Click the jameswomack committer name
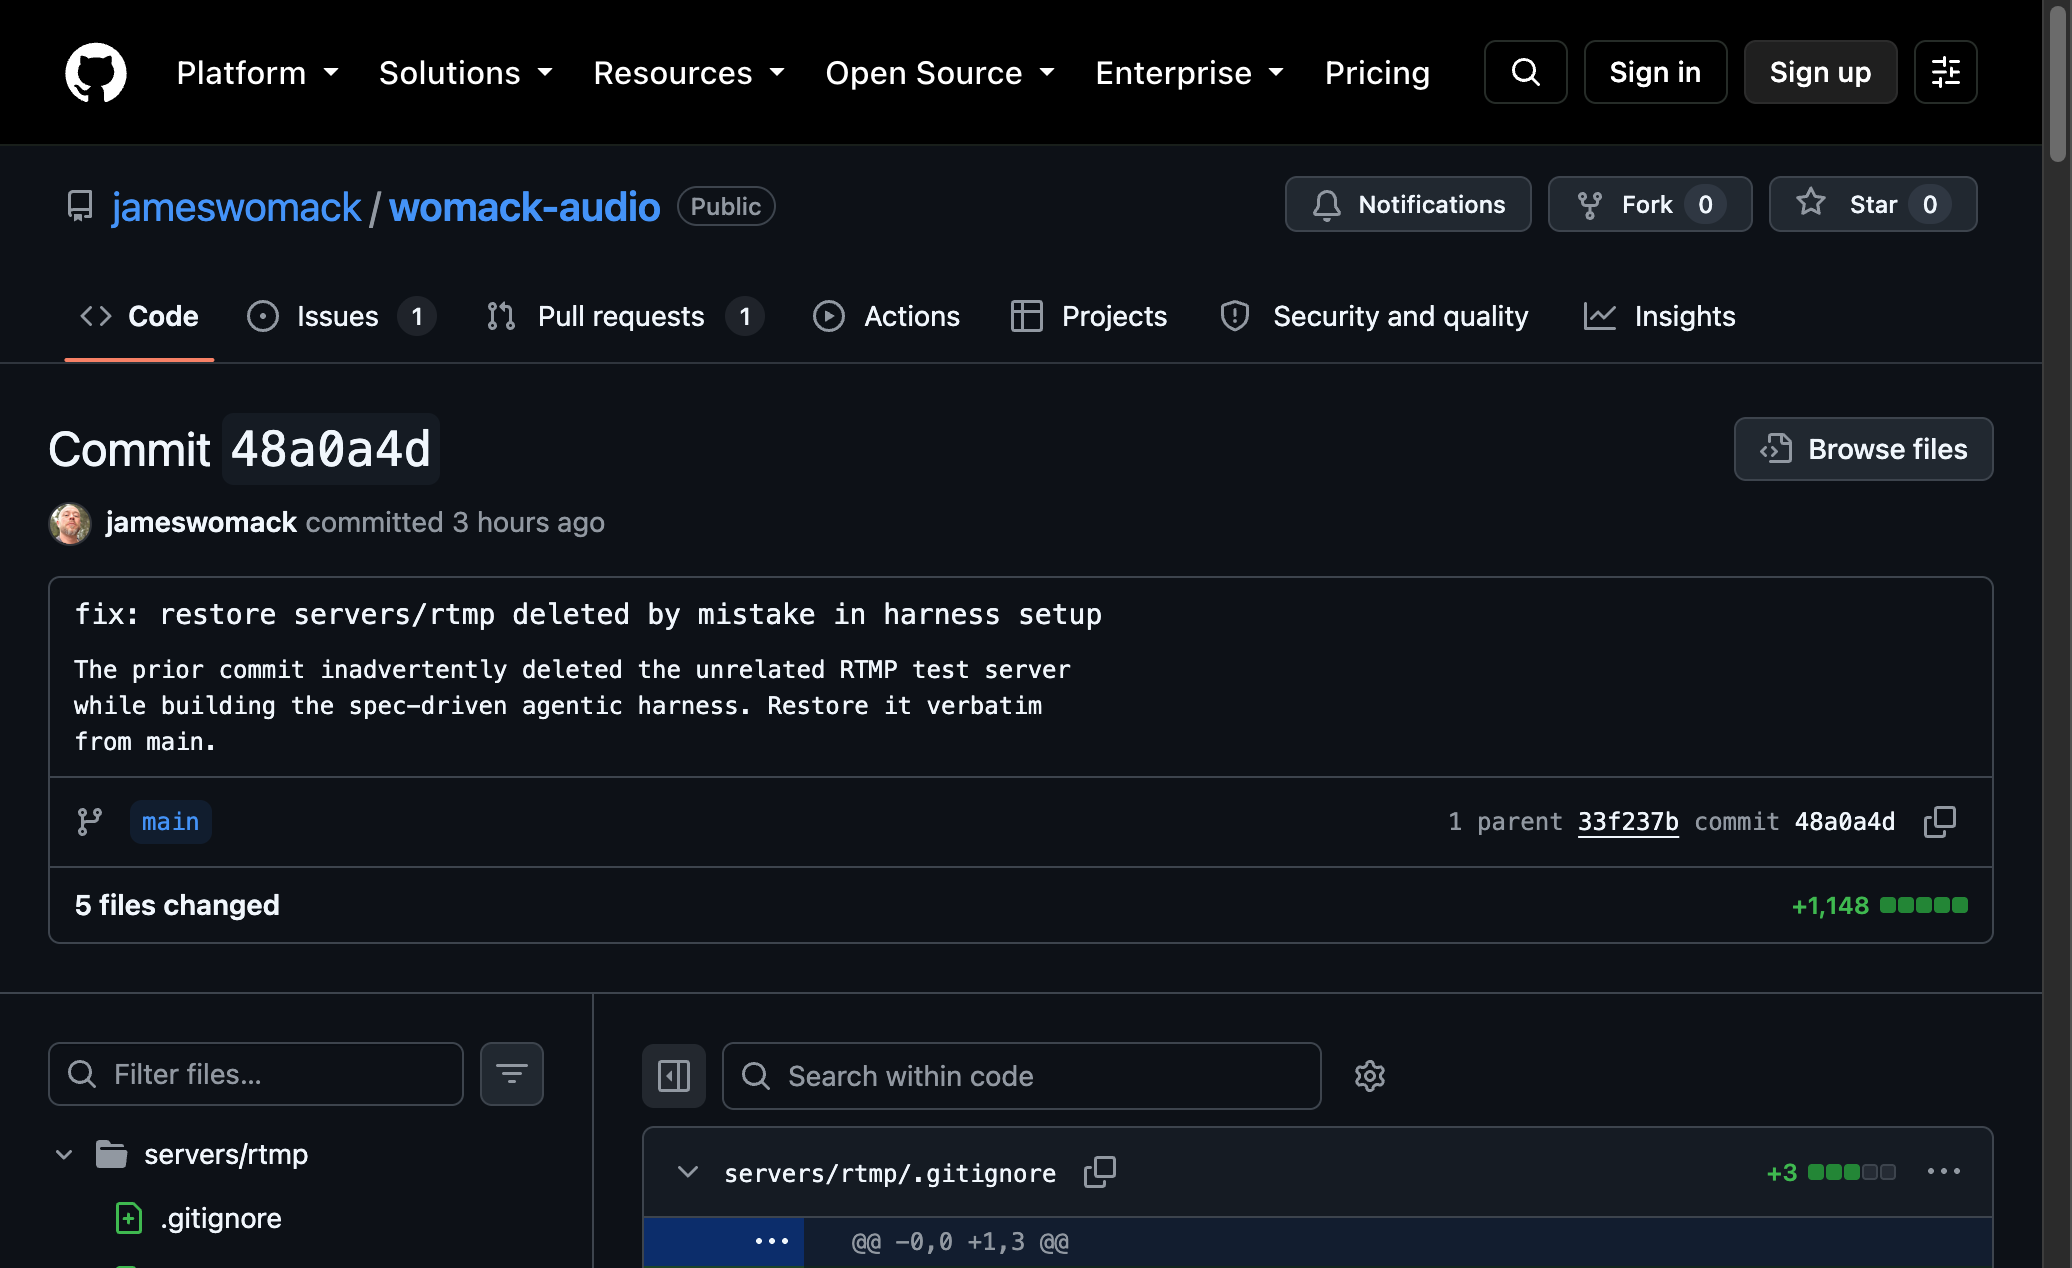The width and height of the screenshot is (2072, 1268). point(201,522)
